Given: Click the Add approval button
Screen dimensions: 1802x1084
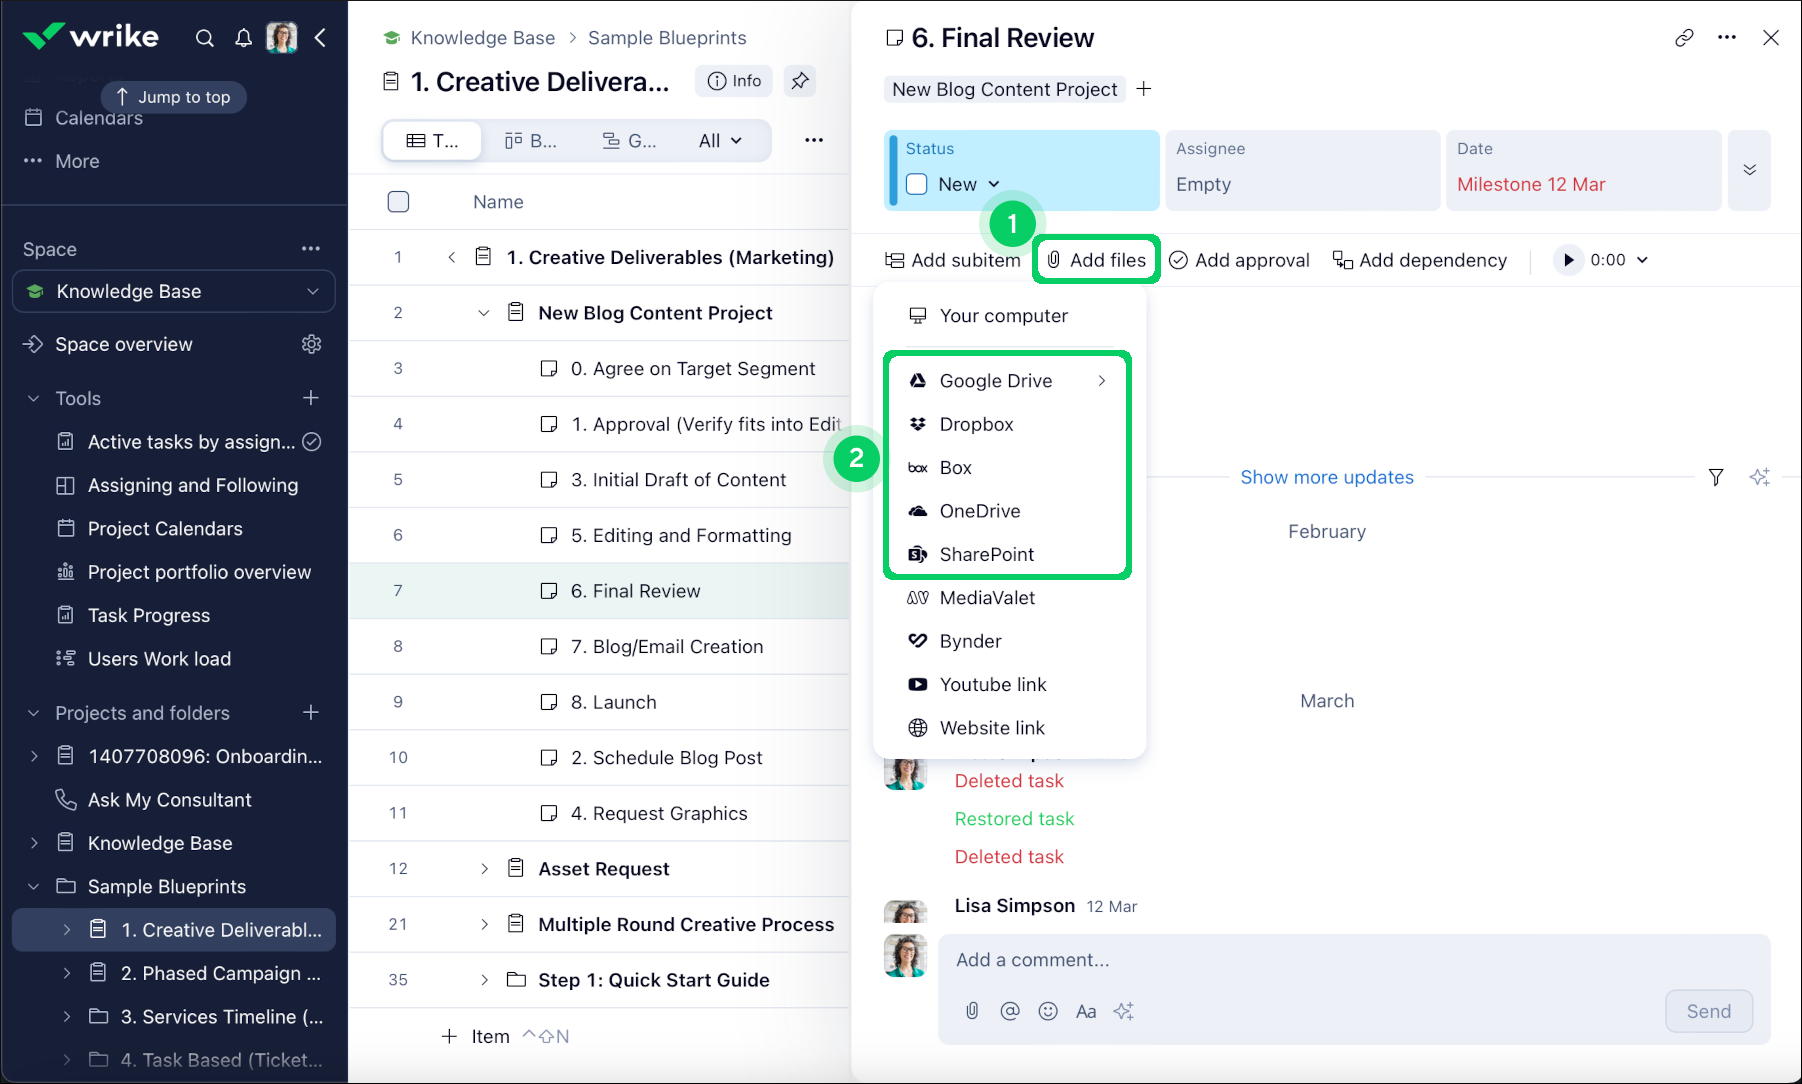Looking at the screenshot, I should point(1240,260).
